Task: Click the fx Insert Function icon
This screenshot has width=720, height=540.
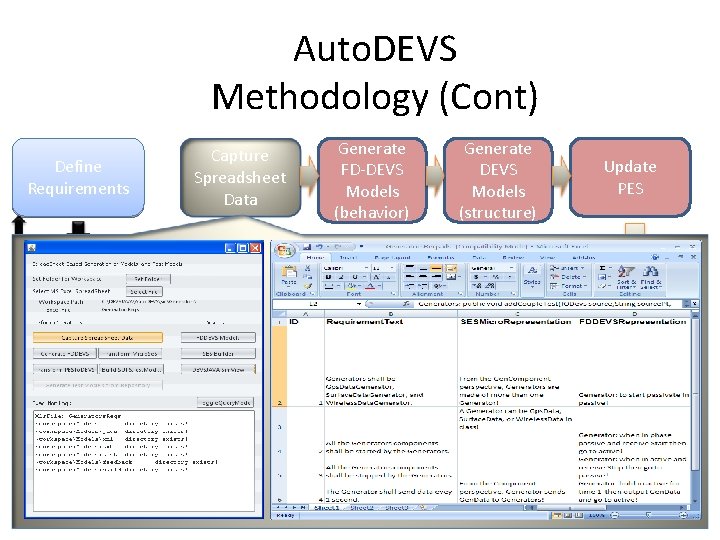Action: click(406, 304)
